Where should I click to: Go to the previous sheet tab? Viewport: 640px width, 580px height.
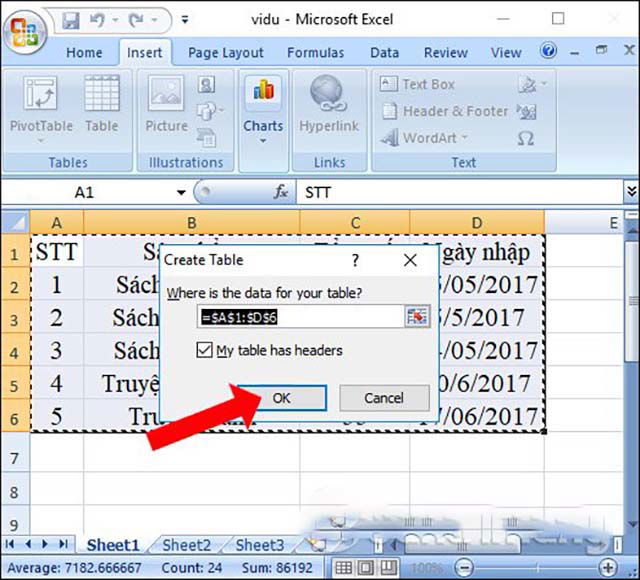click(28, 544)
